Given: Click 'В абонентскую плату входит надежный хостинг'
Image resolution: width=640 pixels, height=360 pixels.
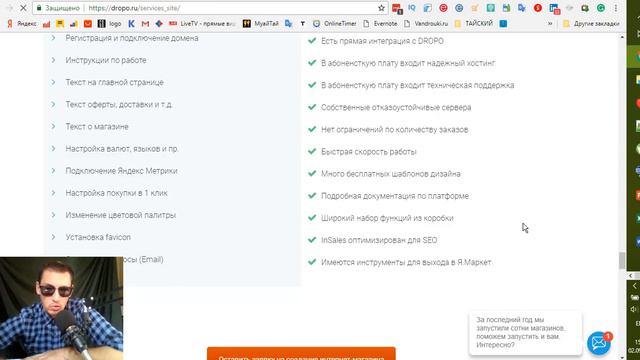Looking at the screenshot, I should click(408, 63).
